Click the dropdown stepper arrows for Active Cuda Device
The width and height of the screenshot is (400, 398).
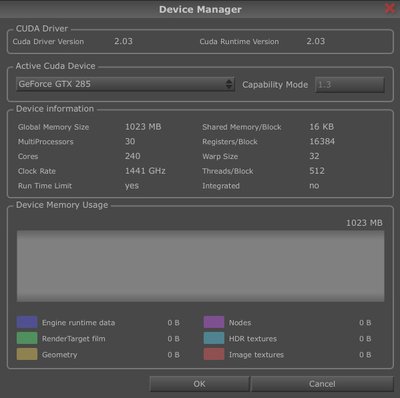coord(229,84)
